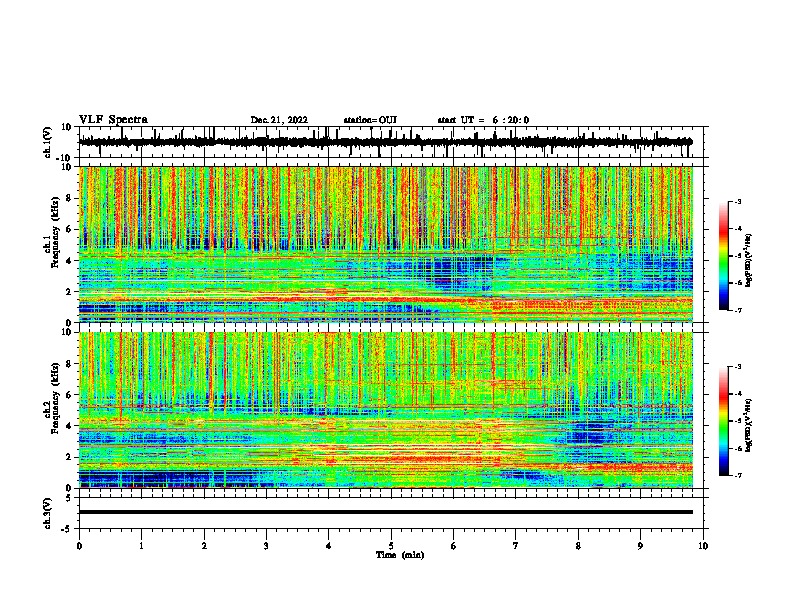The width and height of the screenshot is (792, 612).
Task: Click the time axis tick label 1
Action: pos(141,546)
